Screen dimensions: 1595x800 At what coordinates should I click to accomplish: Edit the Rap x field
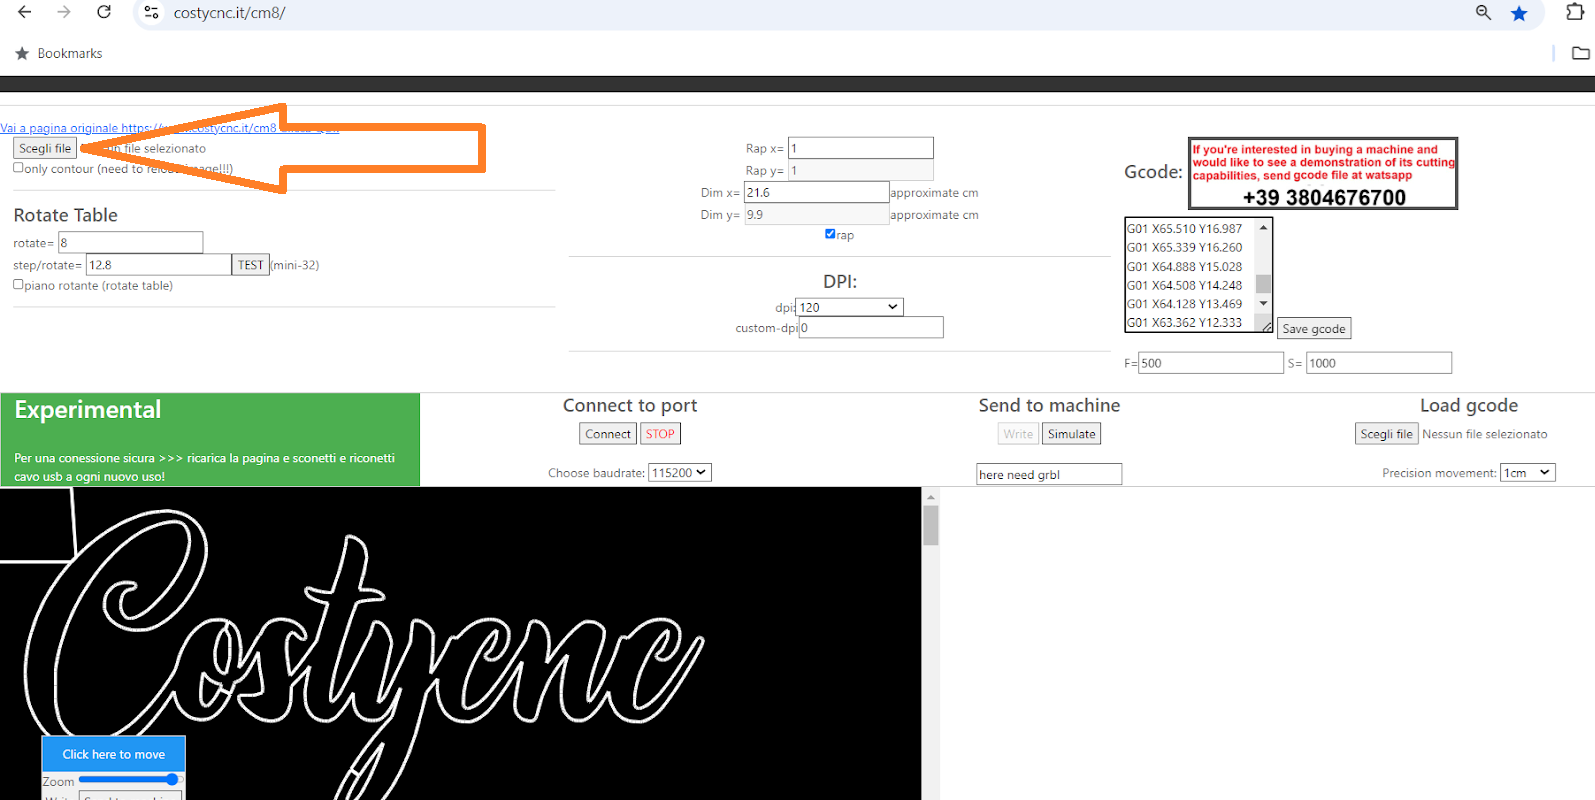(x=860, y=148)
